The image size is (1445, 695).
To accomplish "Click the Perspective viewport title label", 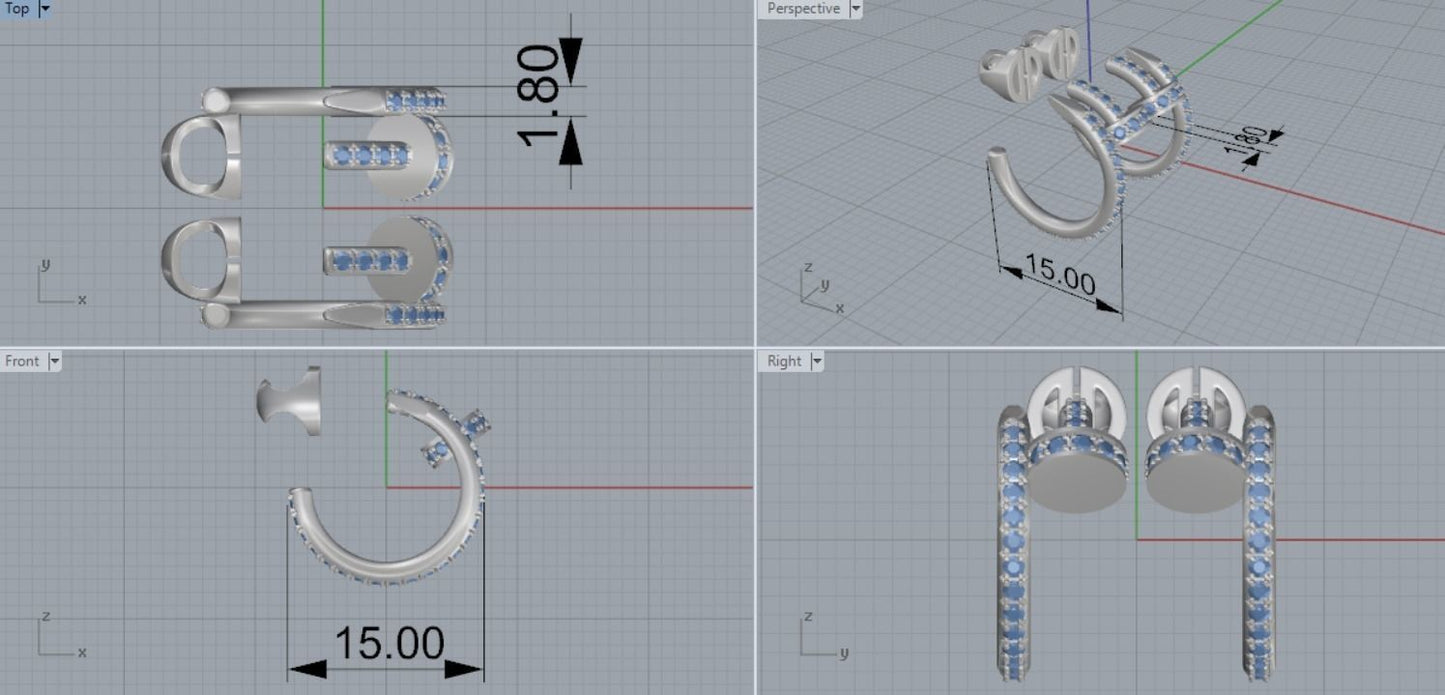I will pos(803,9).
